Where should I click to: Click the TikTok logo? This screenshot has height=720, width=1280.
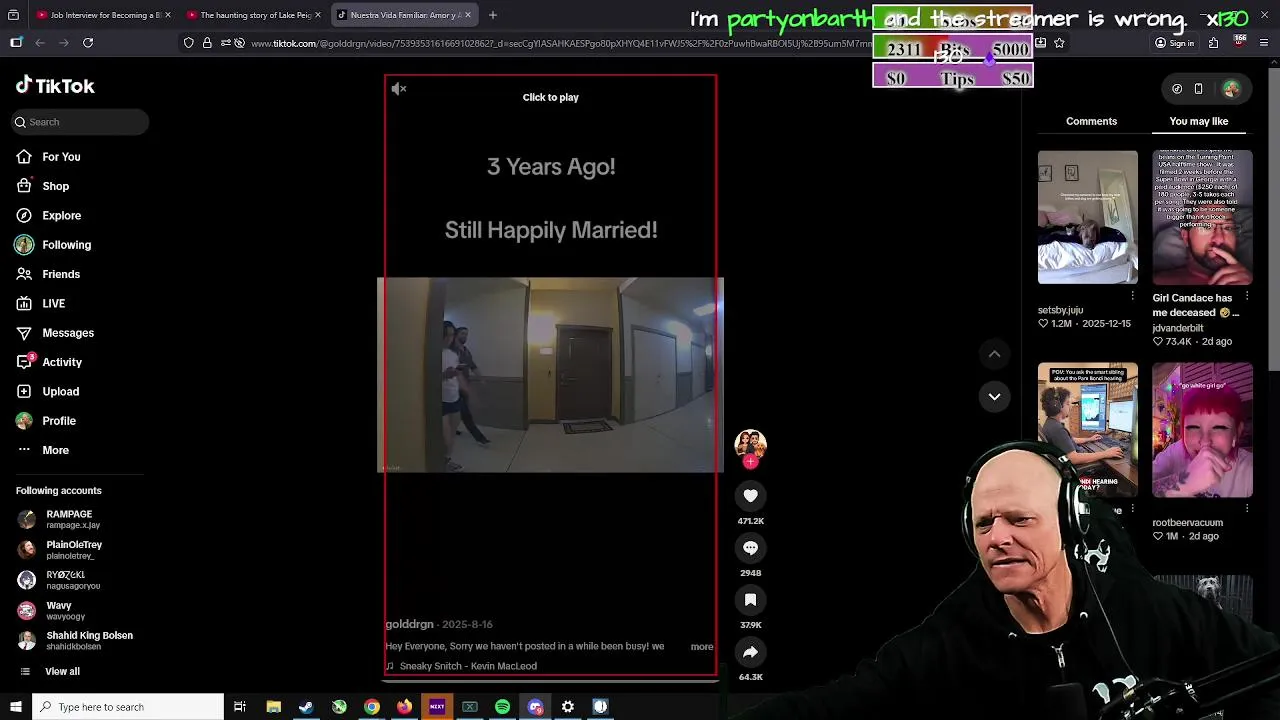click(x=55, y=86)
